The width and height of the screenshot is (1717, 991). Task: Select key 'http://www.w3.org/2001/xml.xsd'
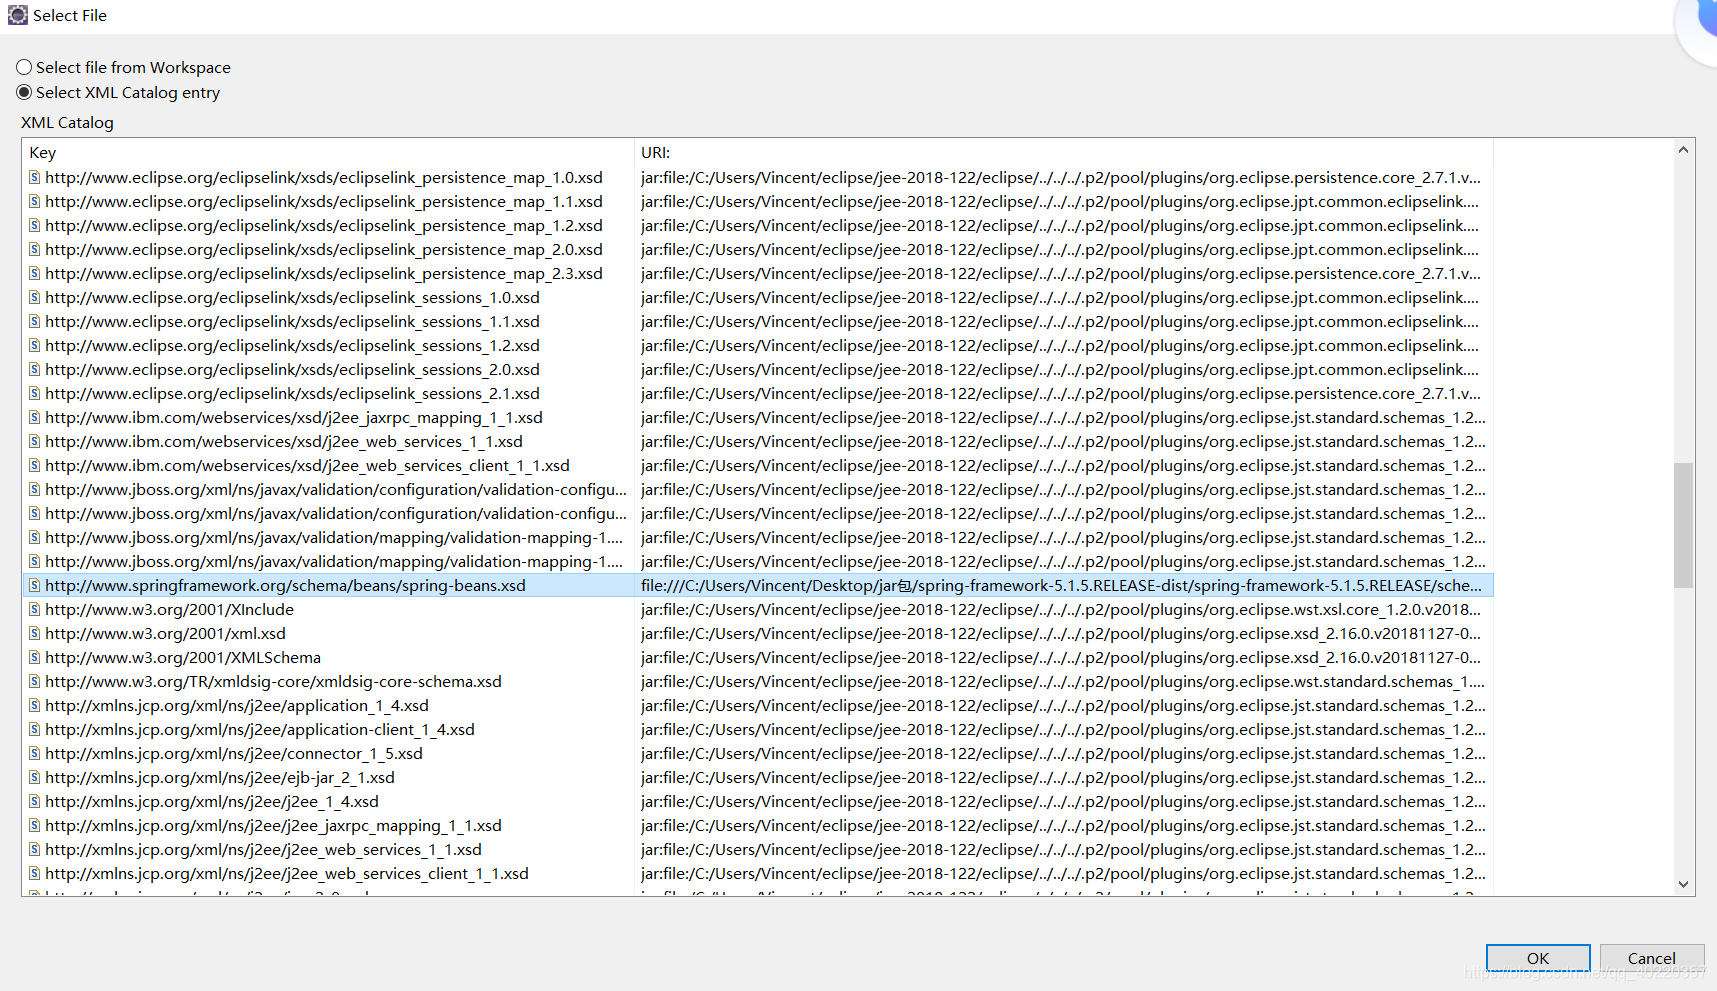[x=165, y=634]
